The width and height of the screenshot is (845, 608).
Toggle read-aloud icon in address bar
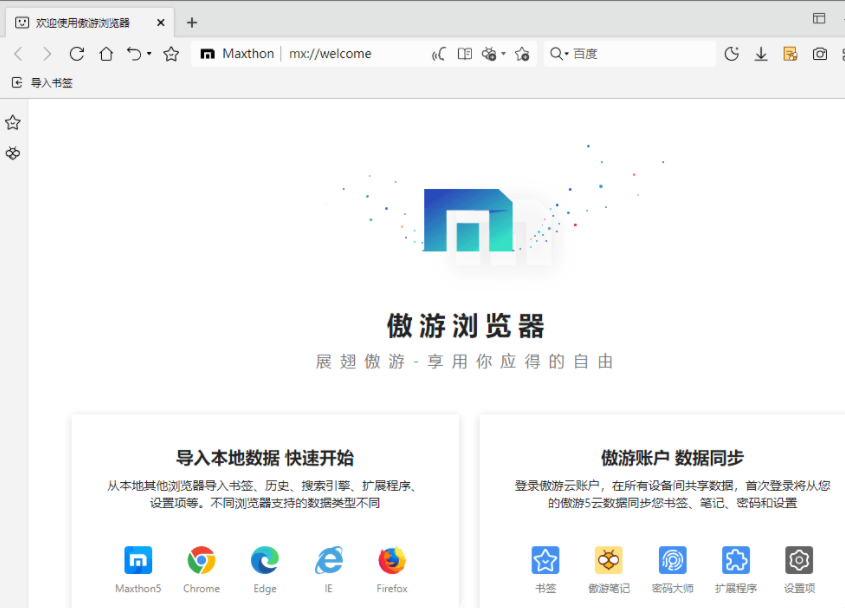click(x=438, y=54)
